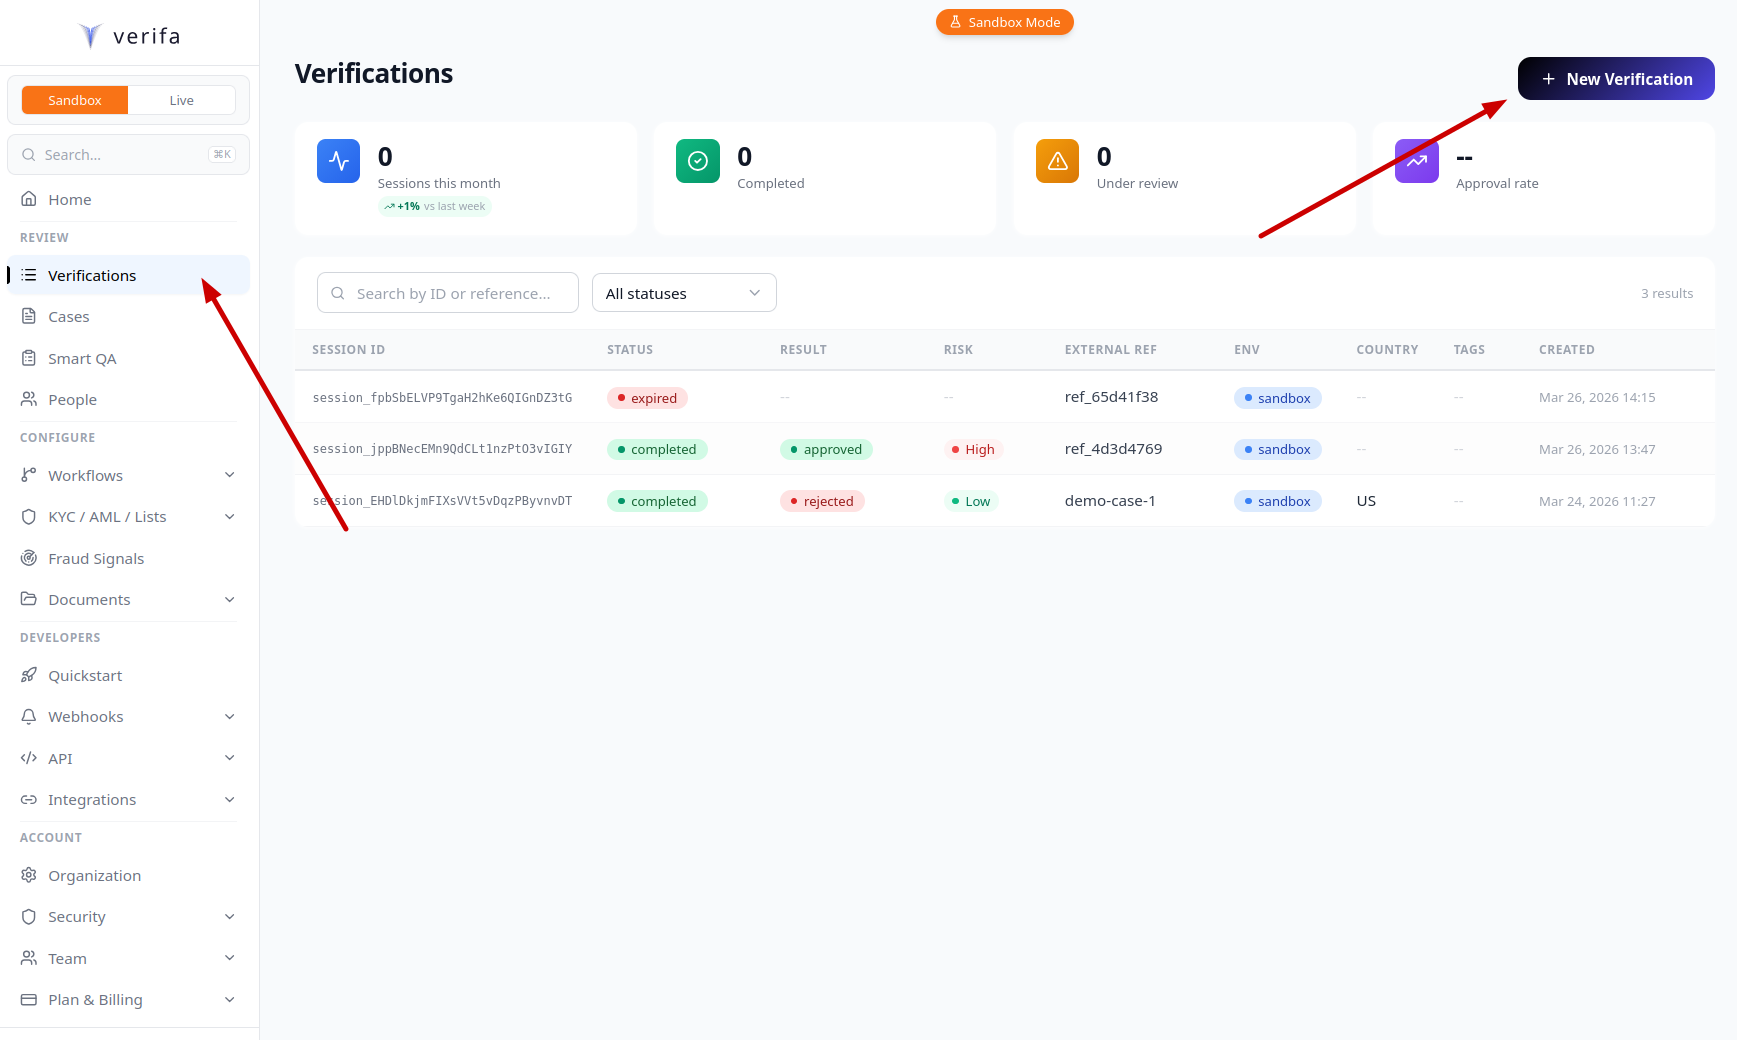This screenshot has width=1737, height=1040.
Task: Open the All statuses filter dropdown
Action: pos(683,292)
